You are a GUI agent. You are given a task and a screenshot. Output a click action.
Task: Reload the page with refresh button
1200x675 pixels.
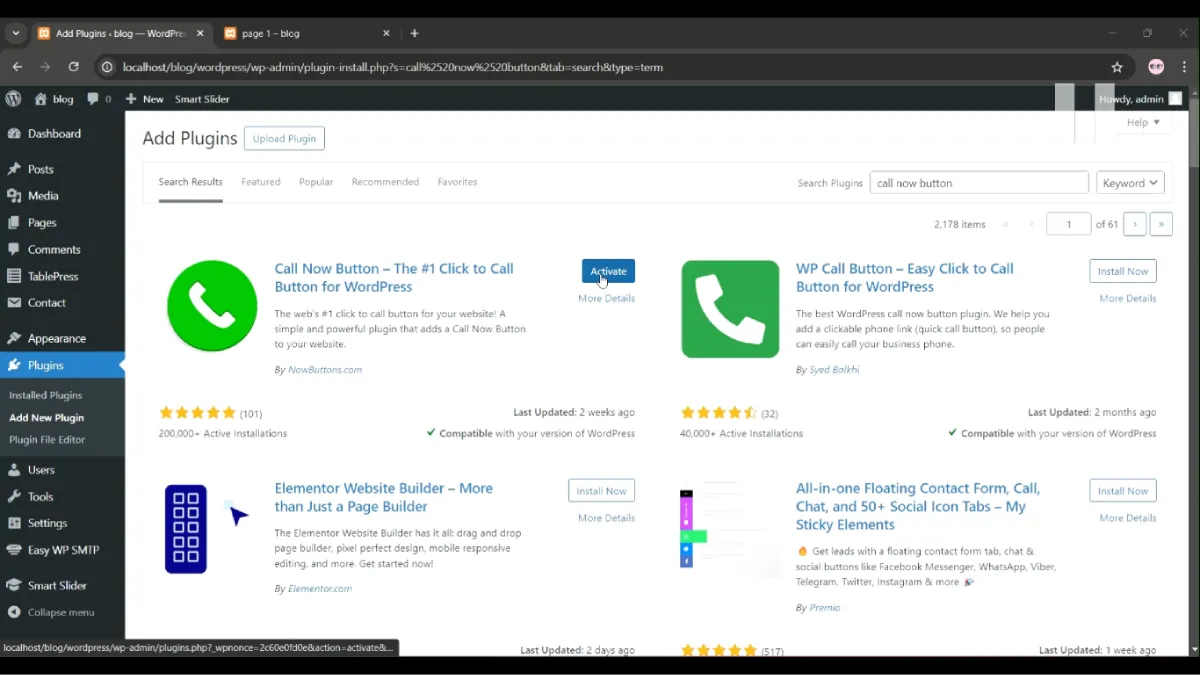pos(73,67)
